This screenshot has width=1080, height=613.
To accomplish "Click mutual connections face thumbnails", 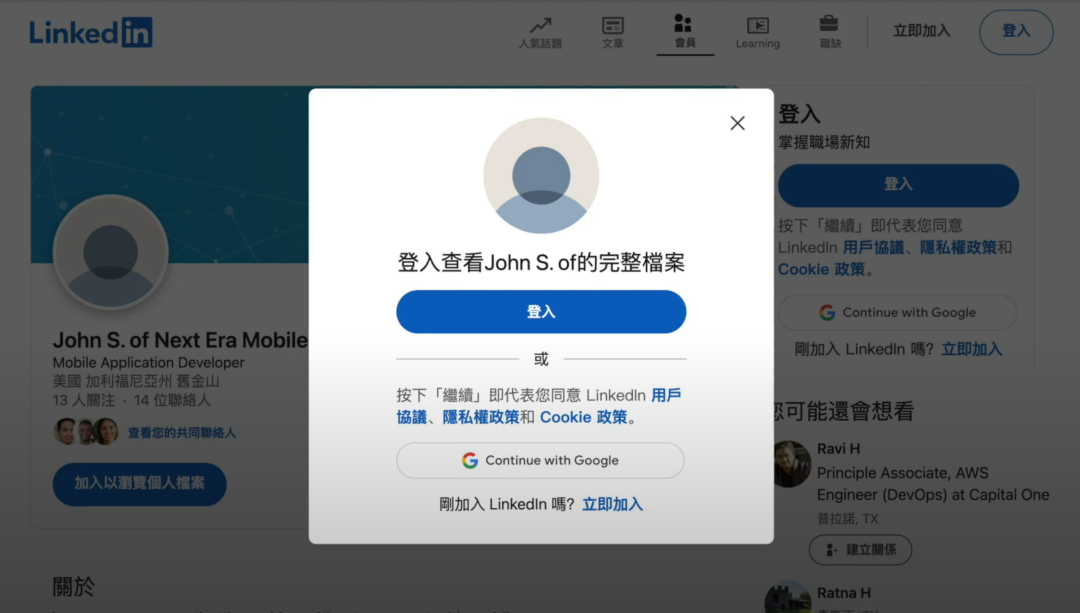I will pyautogui.click(x=86, y=432).
